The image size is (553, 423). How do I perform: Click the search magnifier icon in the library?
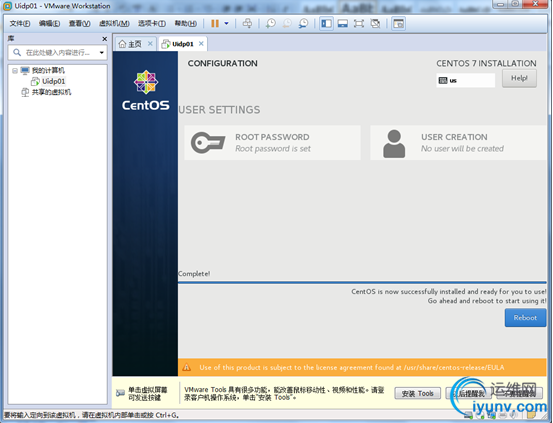click(17, 53)
